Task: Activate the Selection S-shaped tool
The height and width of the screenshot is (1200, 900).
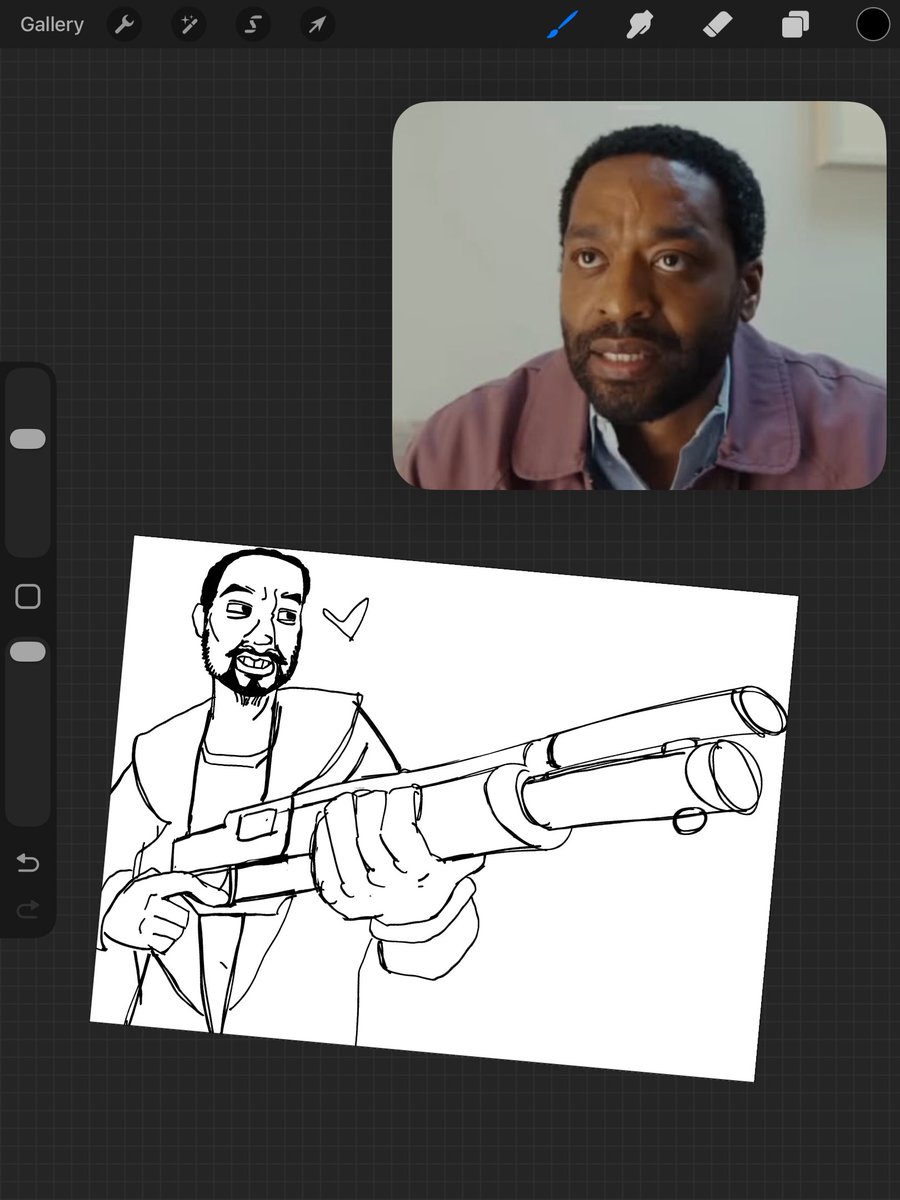Action: 253,25
